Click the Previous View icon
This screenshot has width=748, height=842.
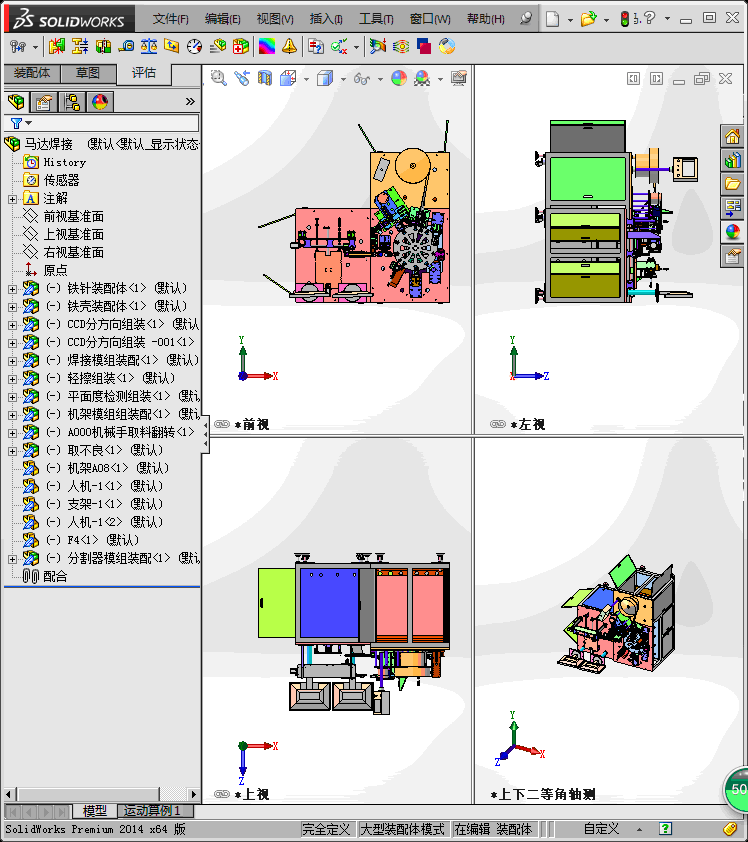tap(242, 78)
